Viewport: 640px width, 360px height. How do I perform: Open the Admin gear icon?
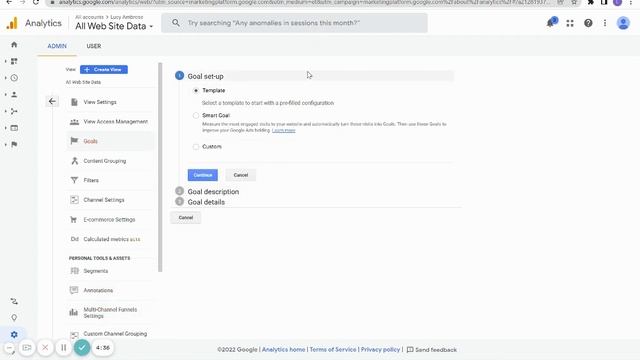[14, 334]
